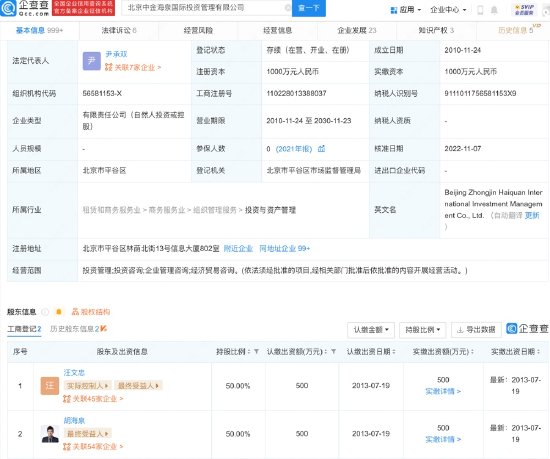Switch to 知识产权 tab
The width and height of the screenshot is (550, 459).
pyautogui.click(x=436, y=31)
